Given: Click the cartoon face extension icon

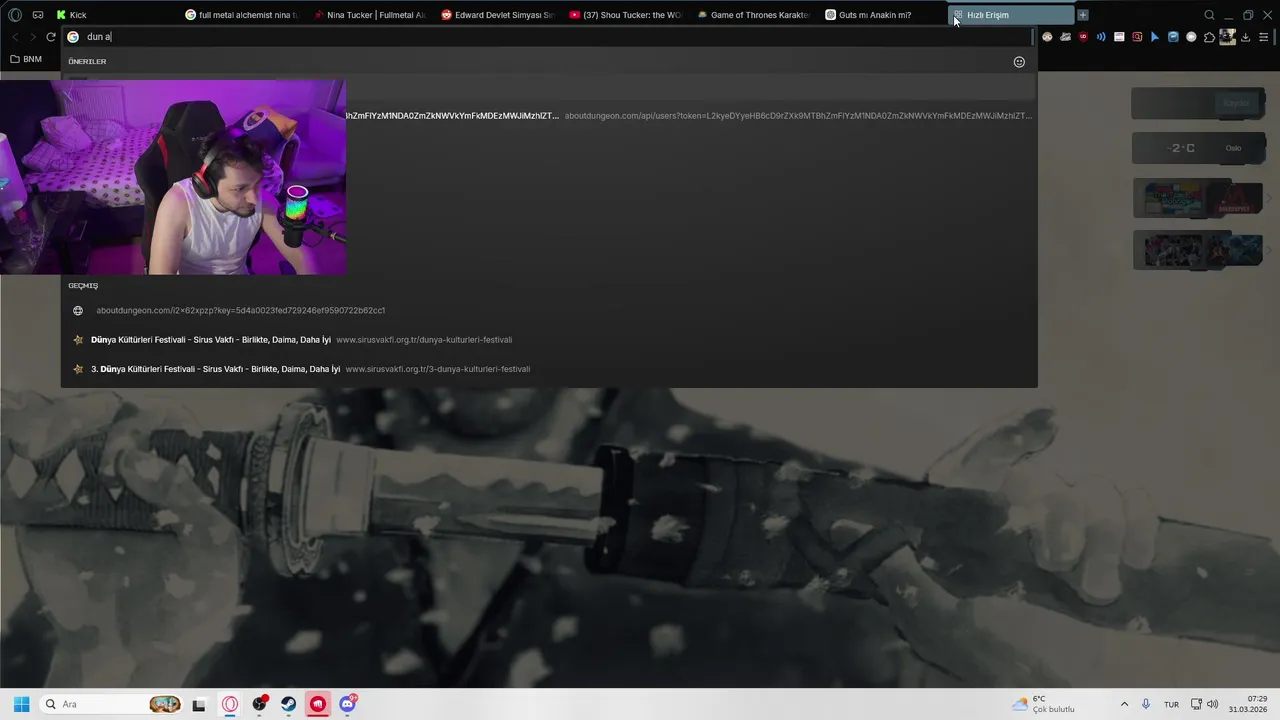Looking at the screenshot, I should [x=1047, y=37].
